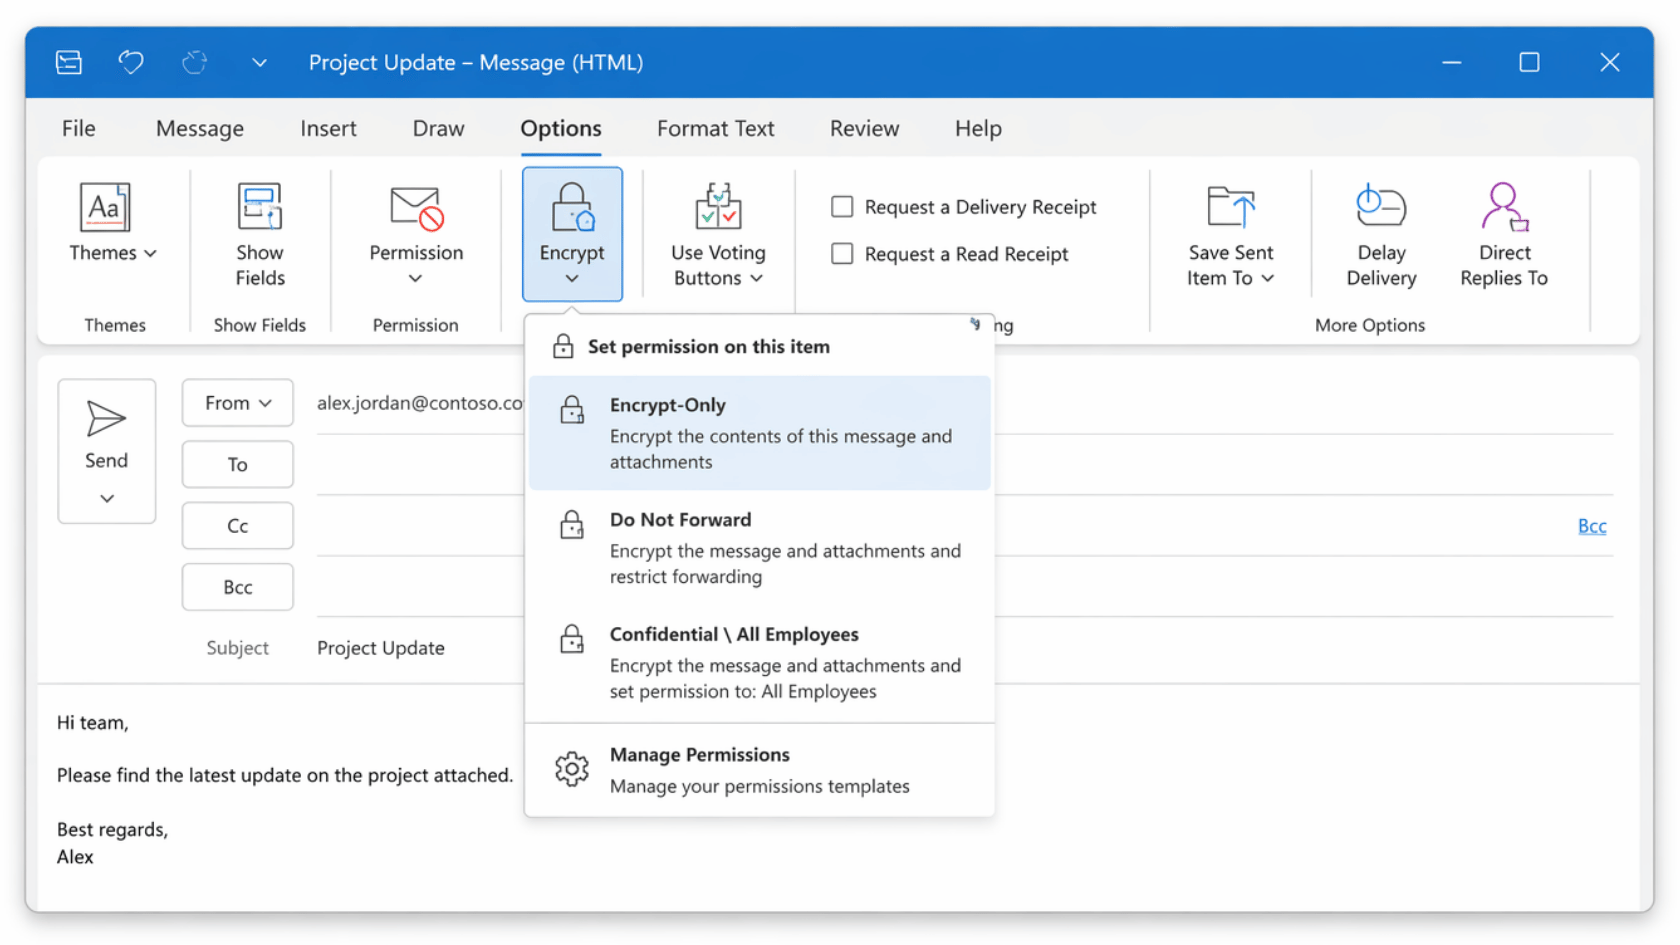Click the message body at "Hi team,"
This screenshot has width=1680, height=945.
[92, 722]
